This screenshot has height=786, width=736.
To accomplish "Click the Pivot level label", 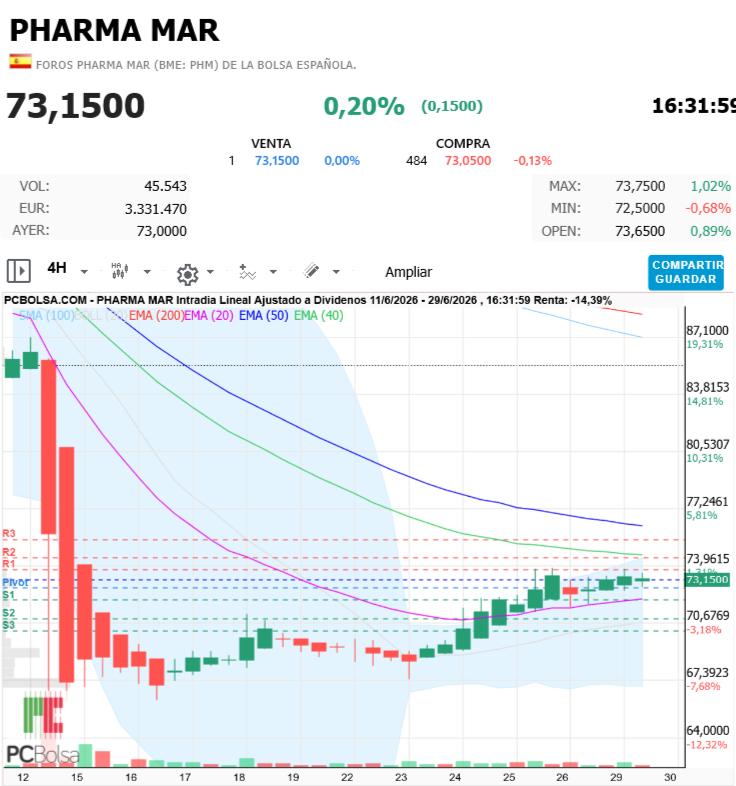I will 16,582.
